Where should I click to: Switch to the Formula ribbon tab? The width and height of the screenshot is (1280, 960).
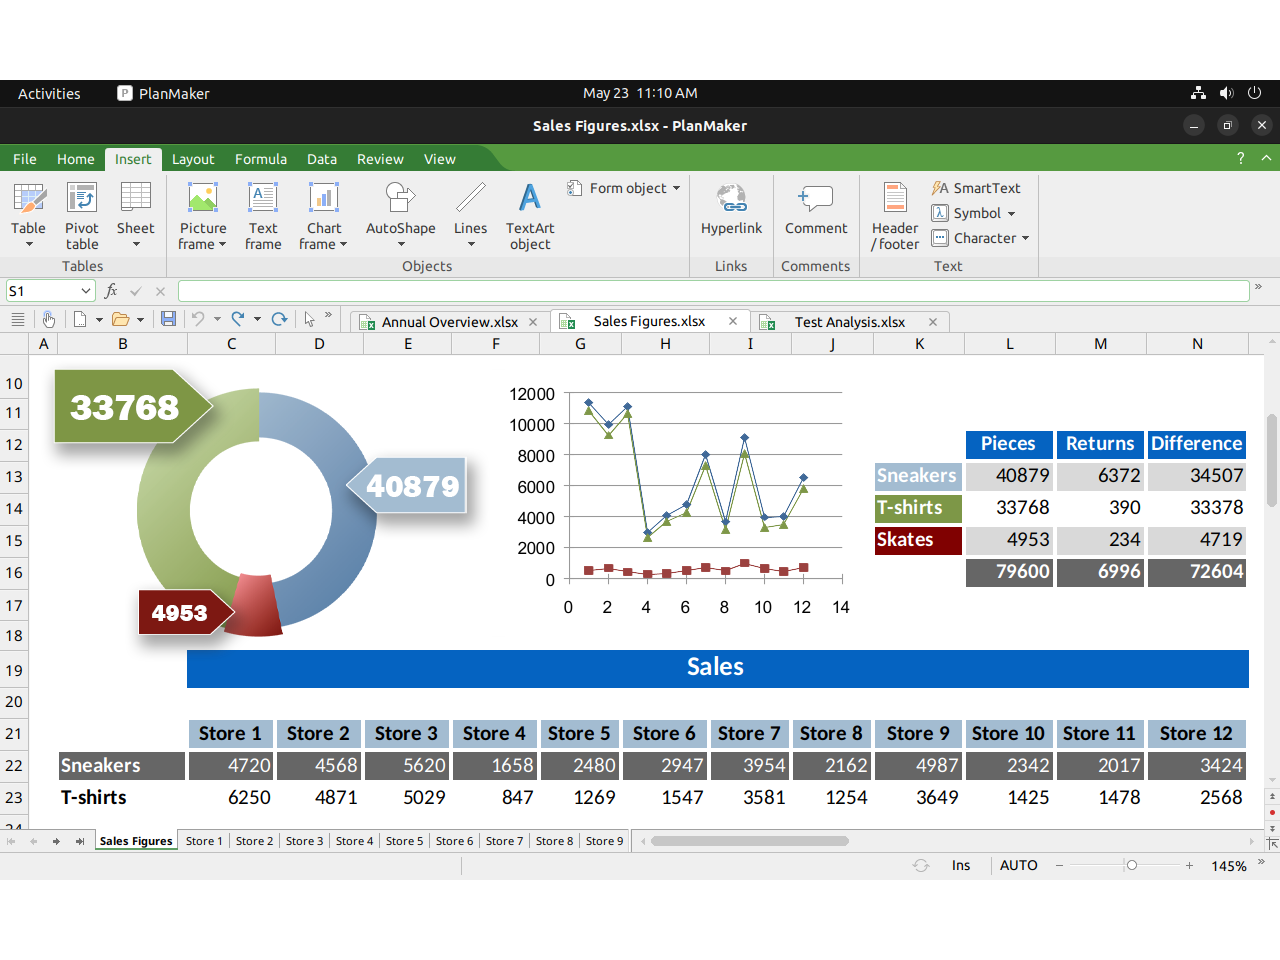tap(260, 159)
